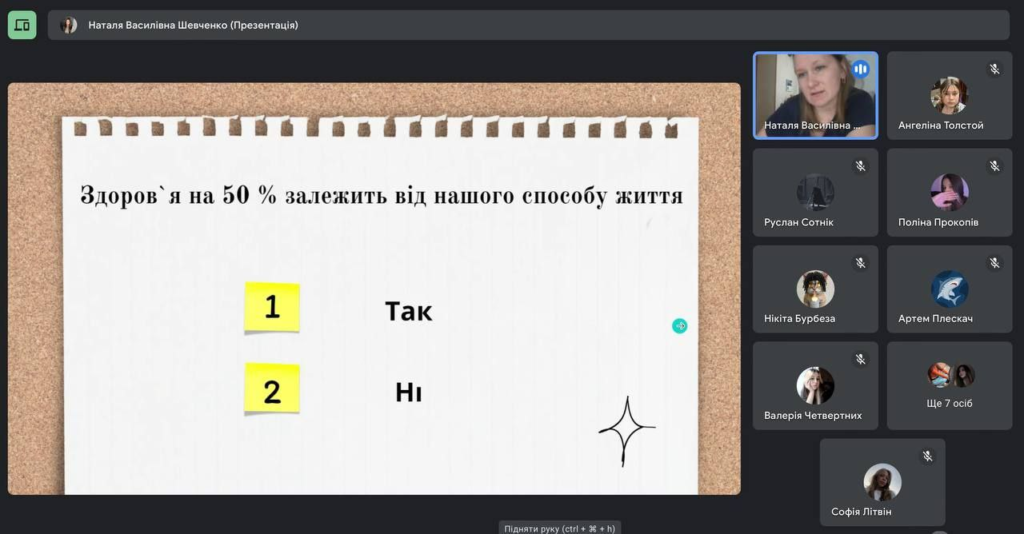Select Руслан Сотнік participant tile
Image resolution: width=1024 pixels, height=534 pixels.
pos(816,193)
